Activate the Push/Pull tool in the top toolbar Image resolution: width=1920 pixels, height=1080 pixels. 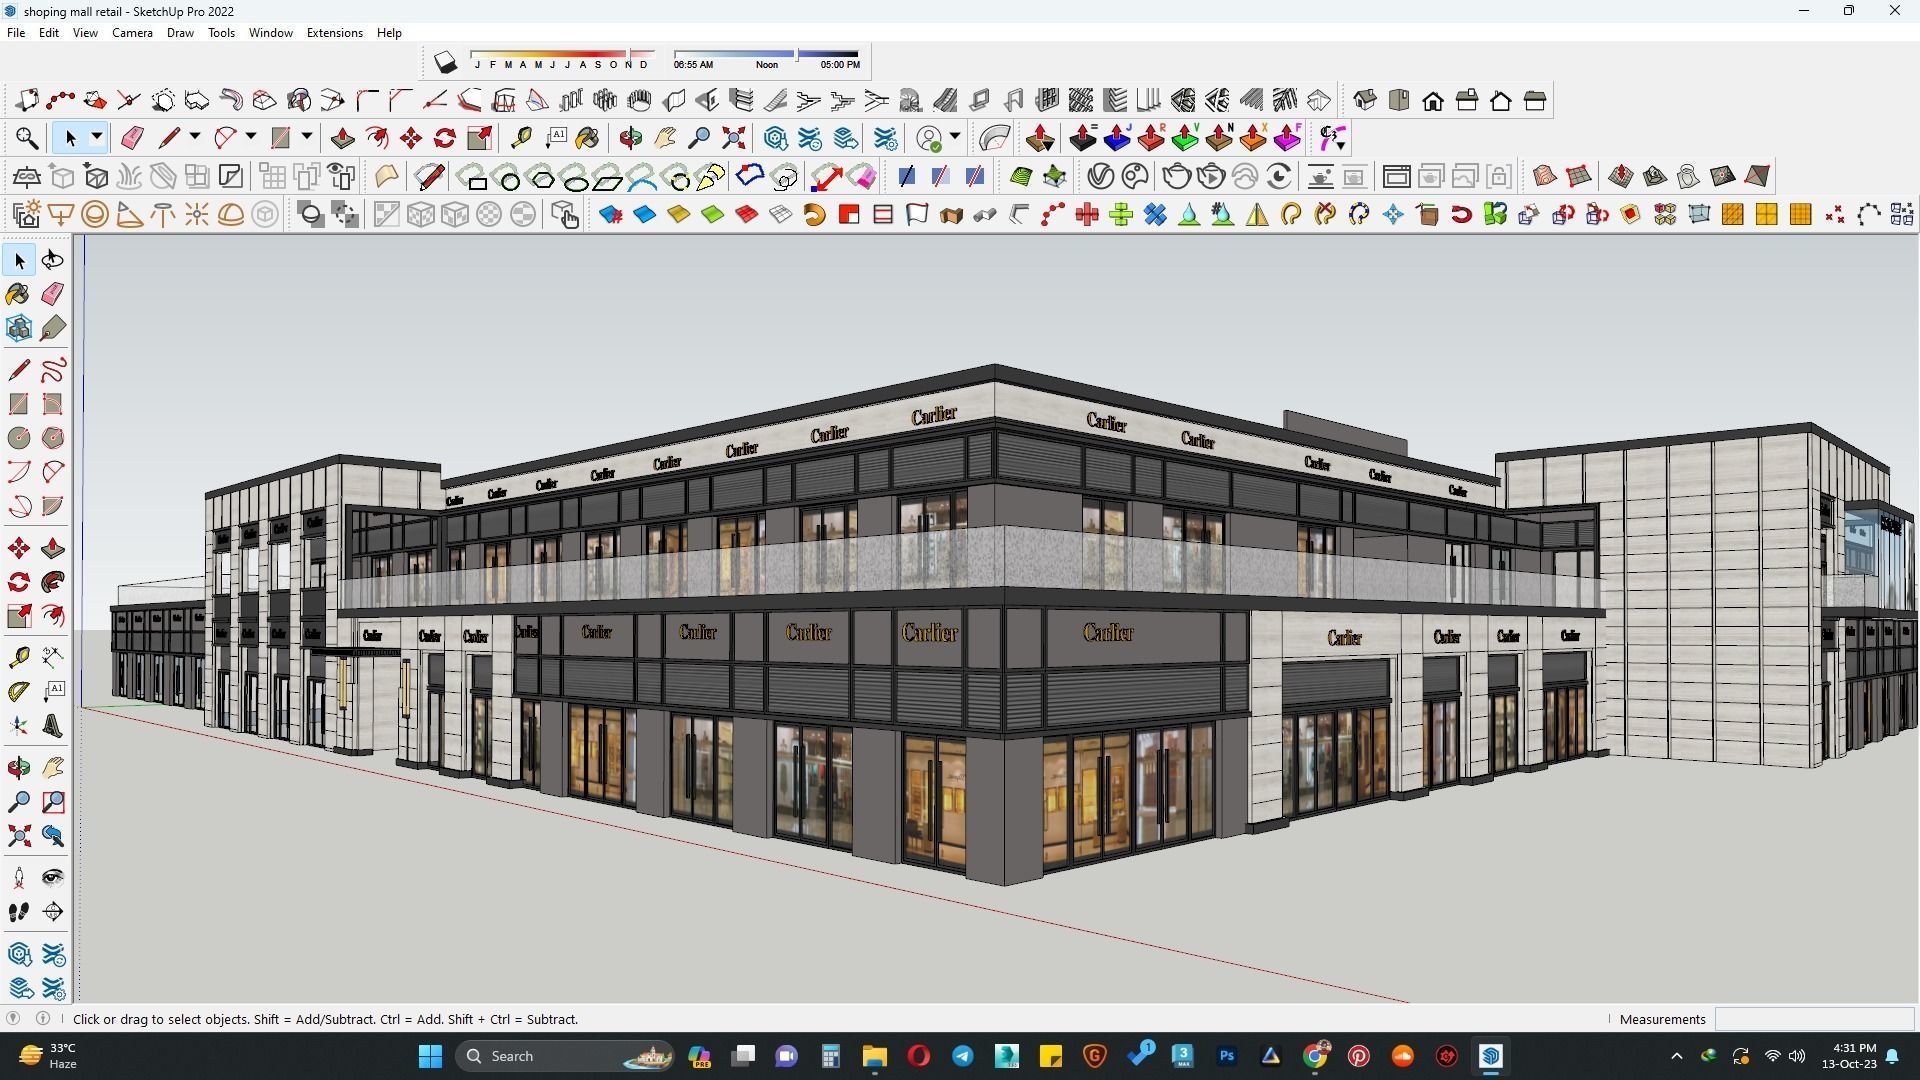tap(342, 138)
